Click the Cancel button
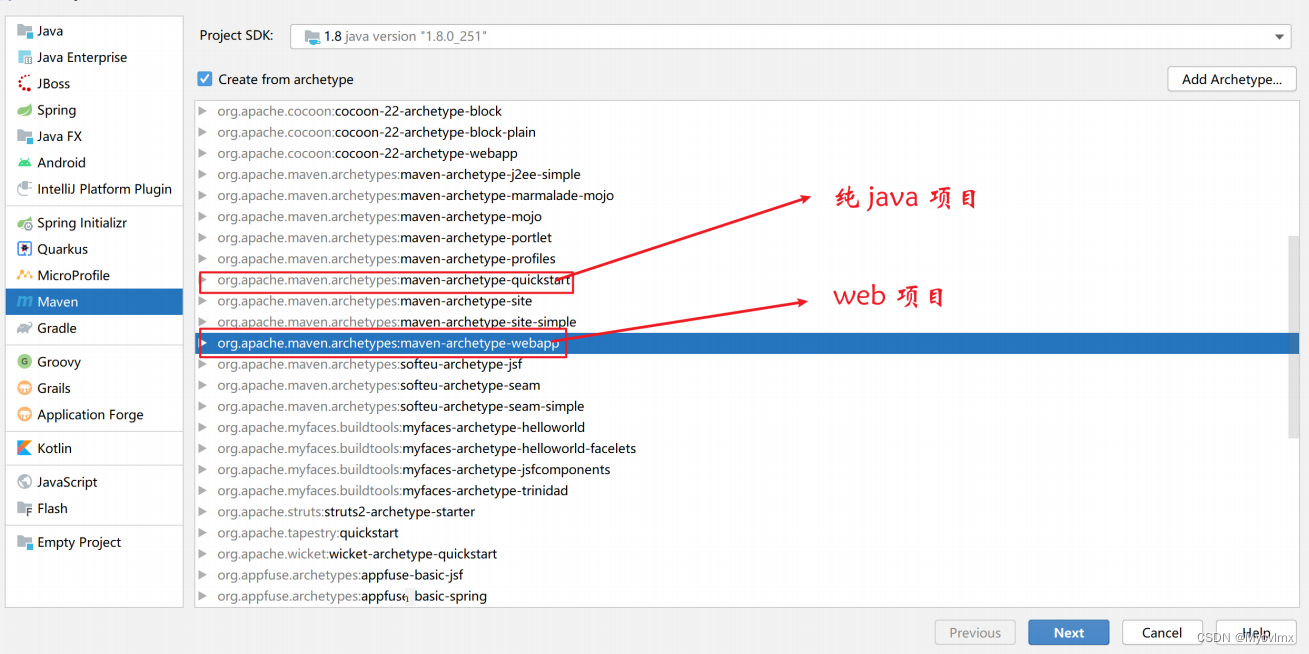Viewport: 1309px width, 654px height. (x=1161, y=632)
